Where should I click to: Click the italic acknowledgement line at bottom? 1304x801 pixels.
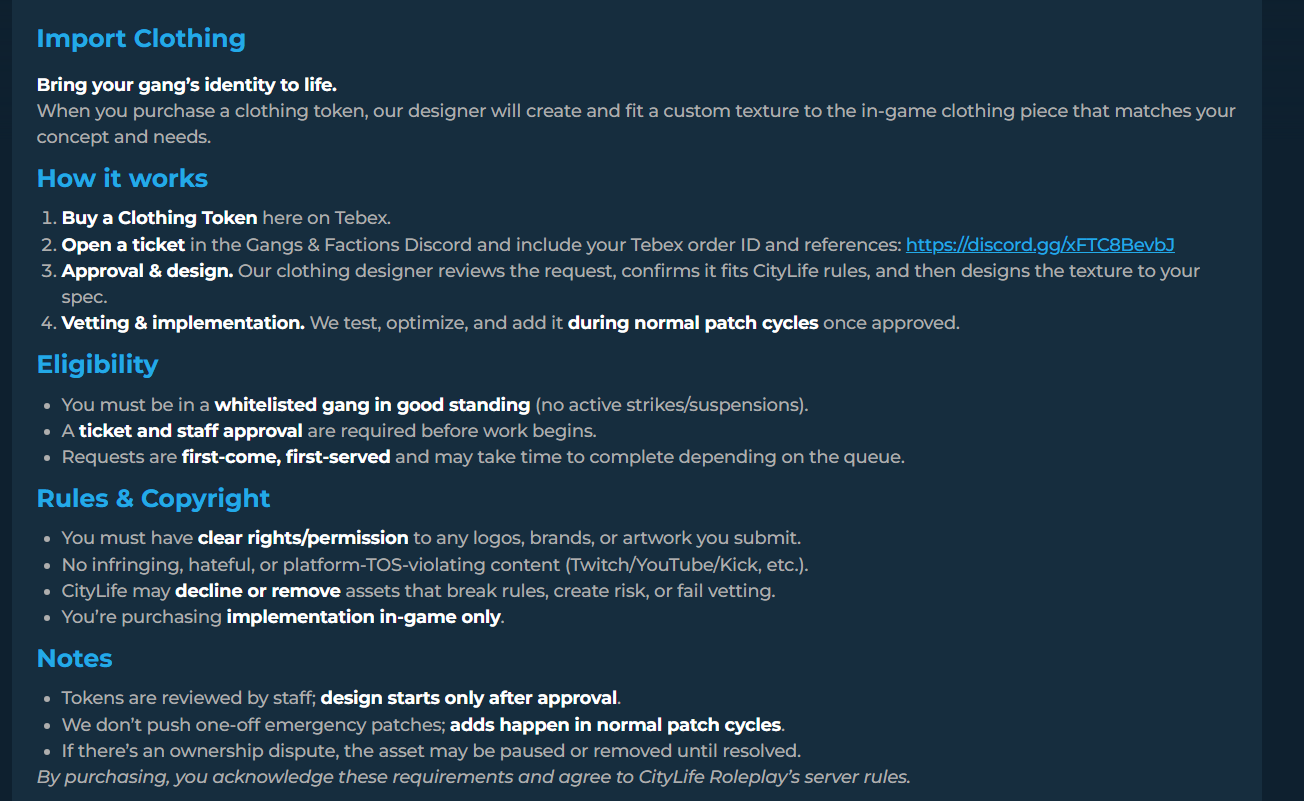pos(474,778)
